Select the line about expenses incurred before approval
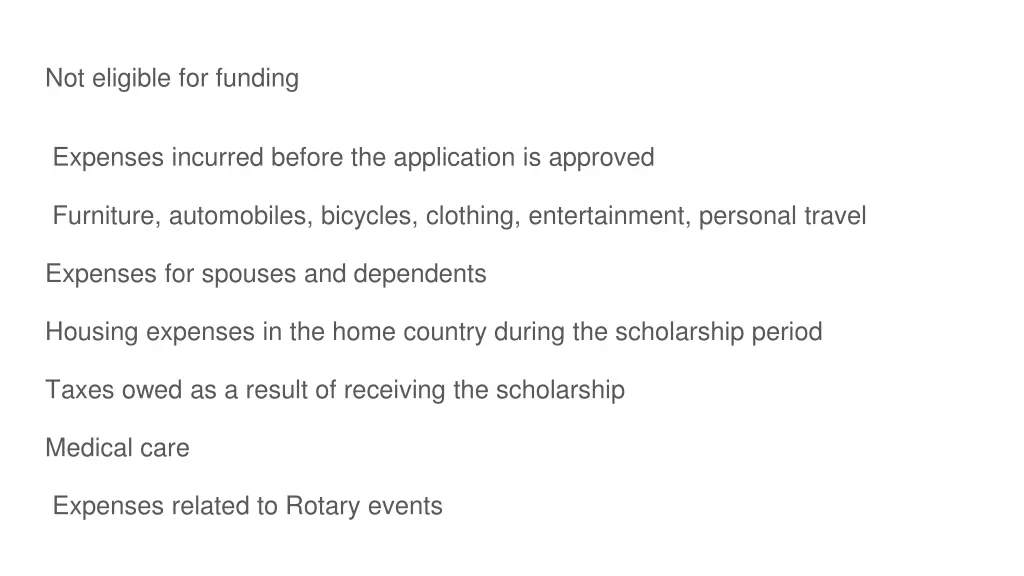The width and height of the screenshot is (1024, 576). pyautogui.click(x=353, y=158)
